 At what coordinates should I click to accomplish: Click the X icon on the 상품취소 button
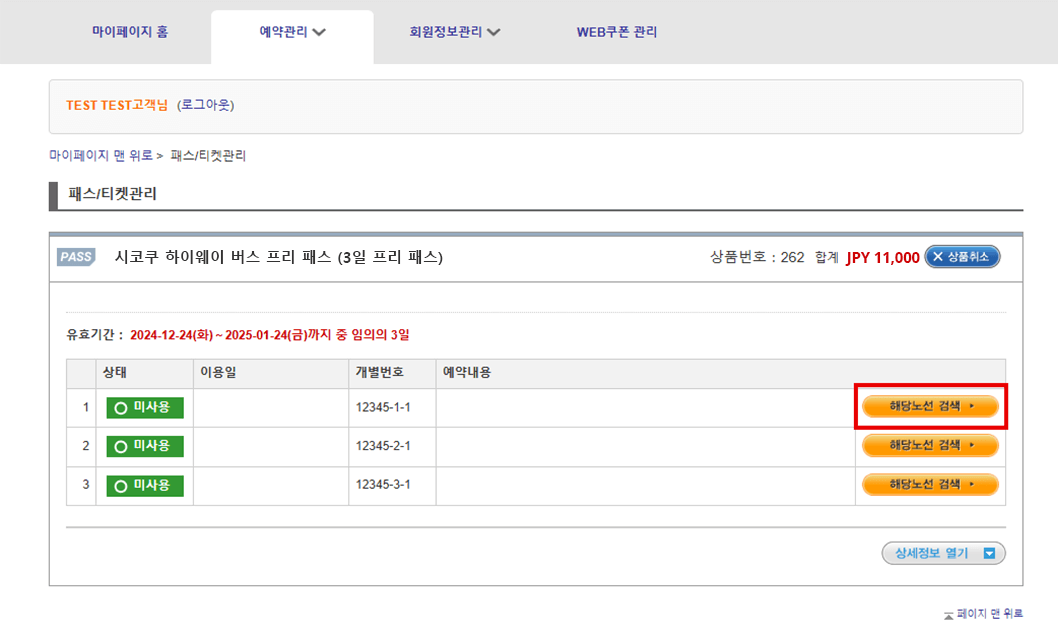click(938, 257)
